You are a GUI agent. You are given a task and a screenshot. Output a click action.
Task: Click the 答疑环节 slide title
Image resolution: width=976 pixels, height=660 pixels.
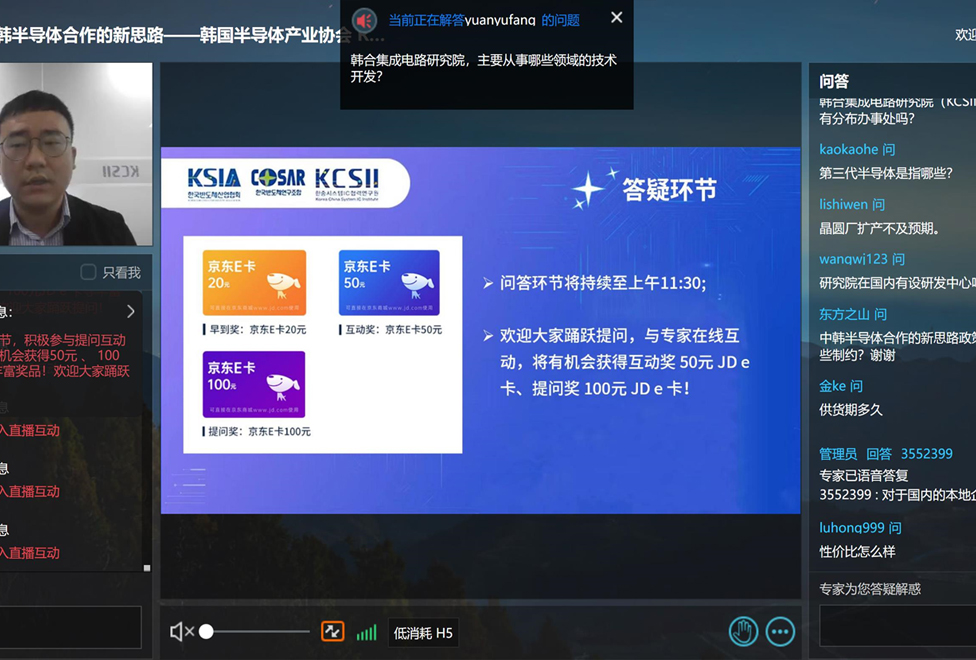(x=669, y=190)
